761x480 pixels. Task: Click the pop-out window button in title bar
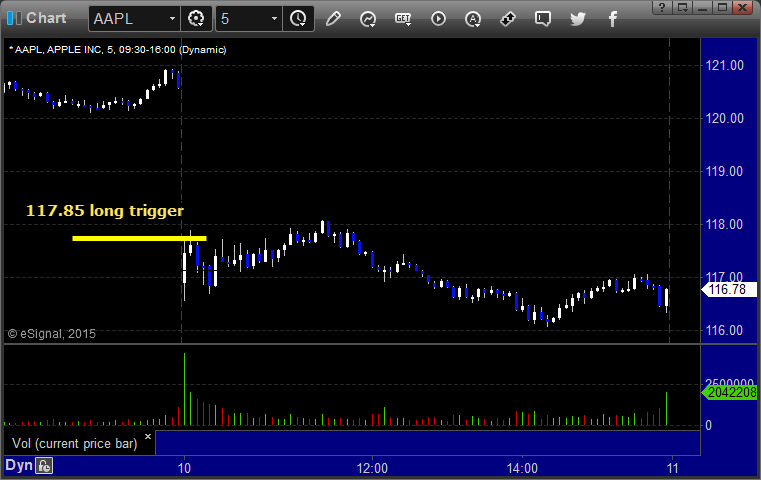pos(682,7)
